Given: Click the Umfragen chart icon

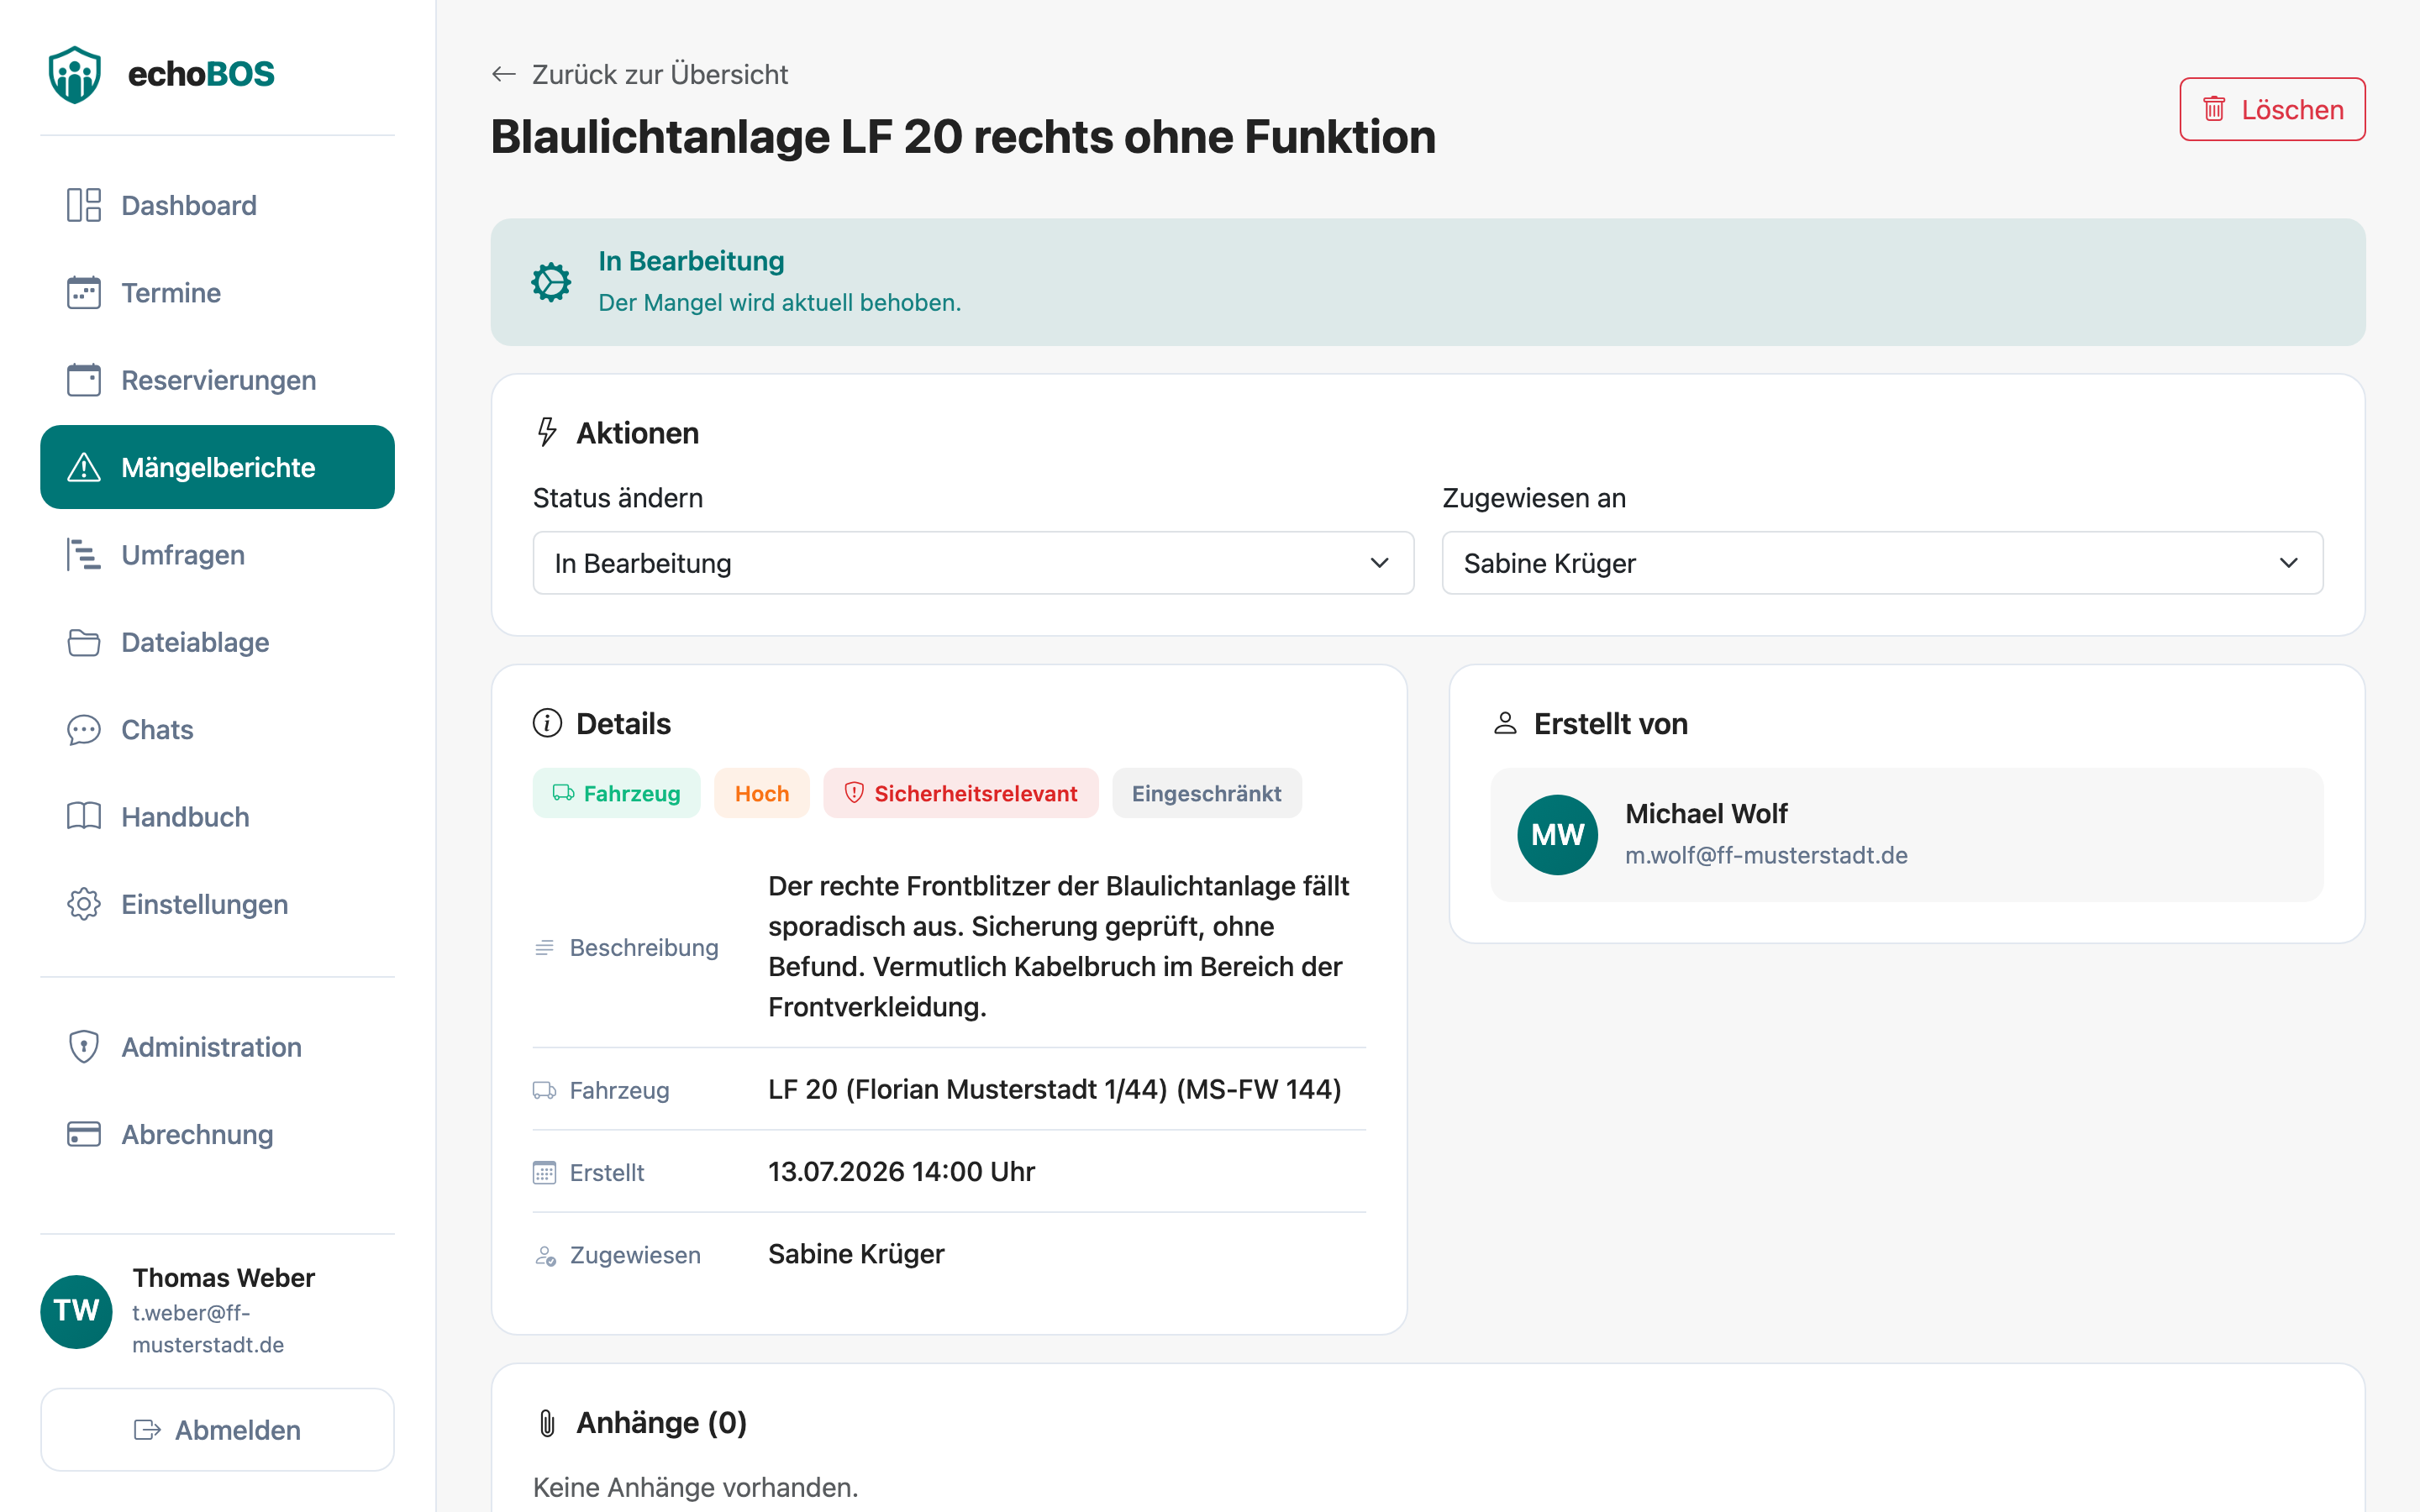Looking at the screenshot, I should pyautogui.click(x=84, y=555).
